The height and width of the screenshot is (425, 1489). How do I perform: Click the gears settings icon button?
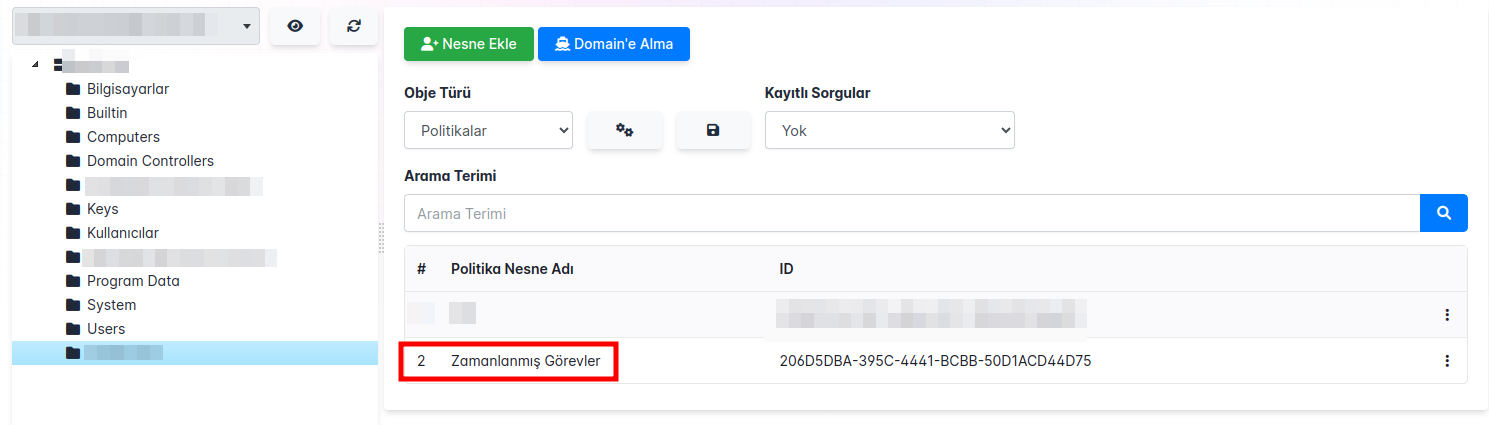click(625, 130)
